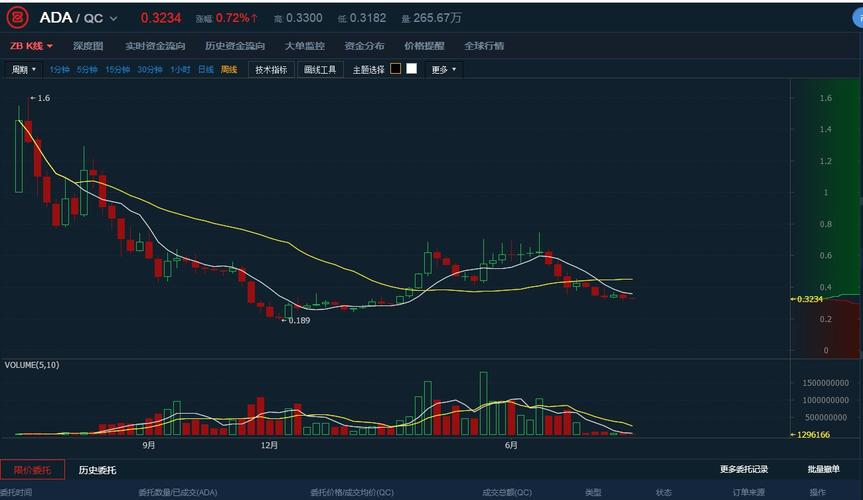Click the 1.4 price axis label
Viewport: 863px width, 500px height.
(x=825, y=129)
